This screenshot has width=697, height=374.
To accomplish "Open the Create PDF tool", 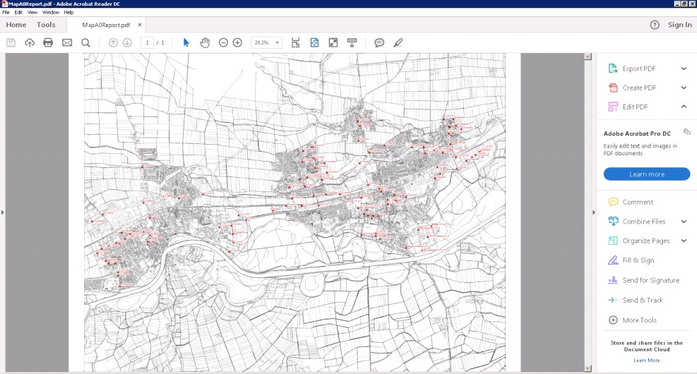I will [x=639, y=88].
